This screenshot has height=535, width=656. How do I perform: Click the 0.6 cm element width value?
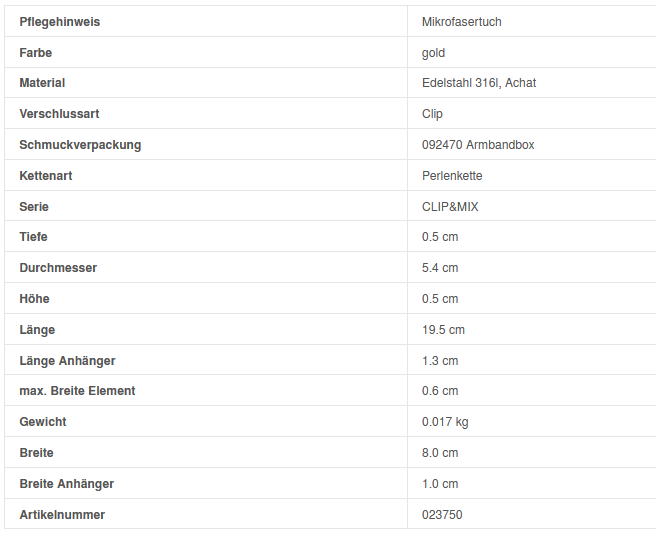(x=440, y=391)
